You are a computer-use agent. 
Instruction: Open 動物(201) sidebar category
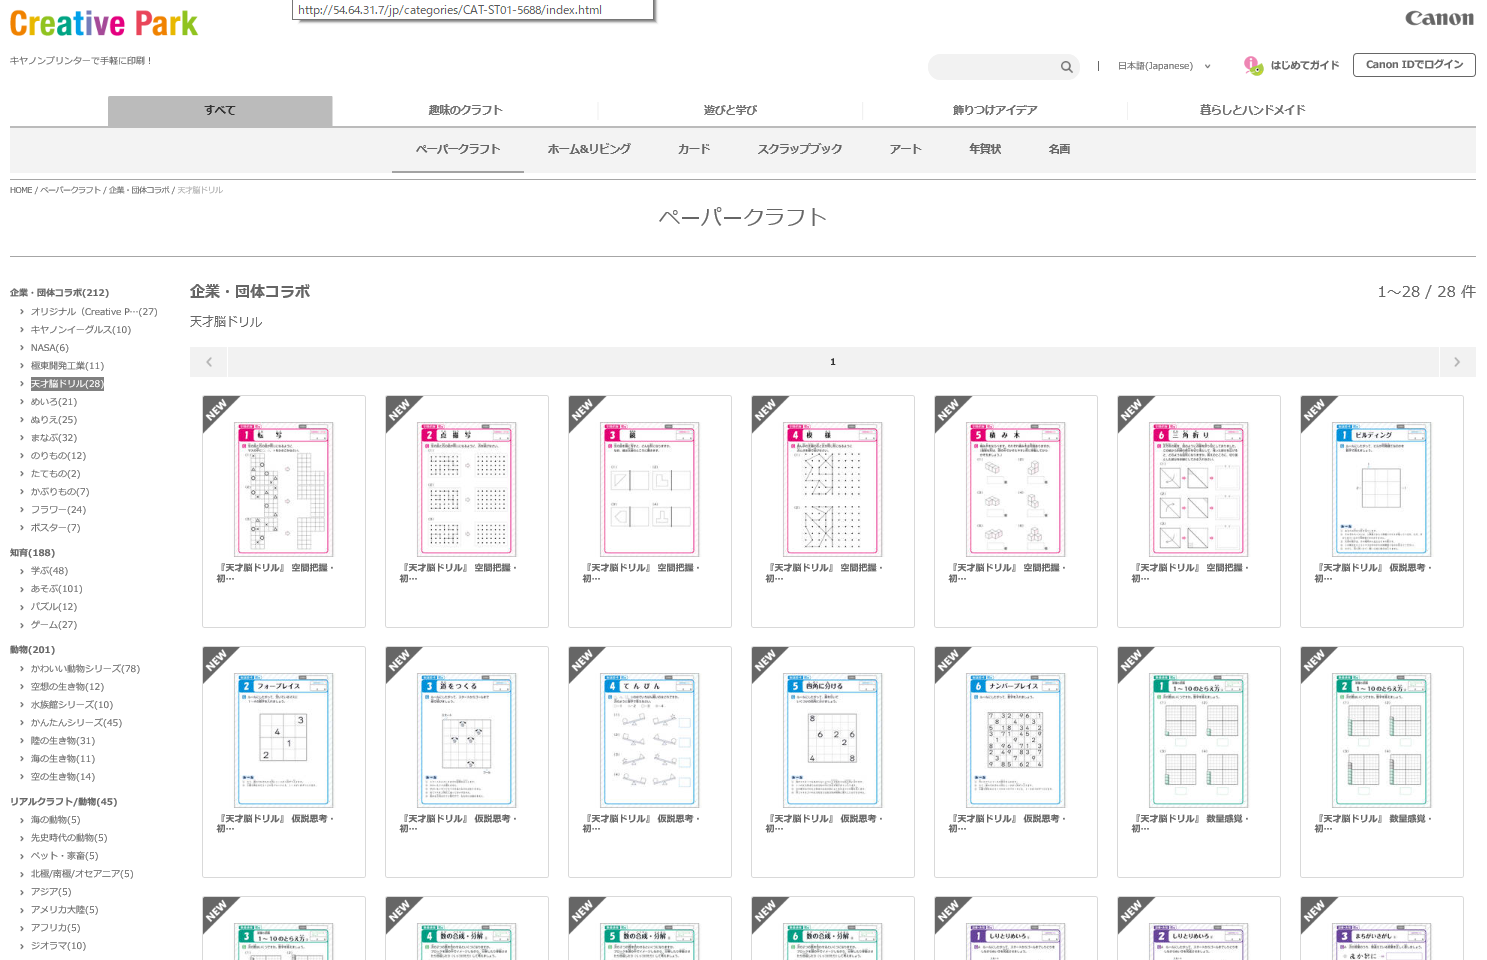(32, 650)
